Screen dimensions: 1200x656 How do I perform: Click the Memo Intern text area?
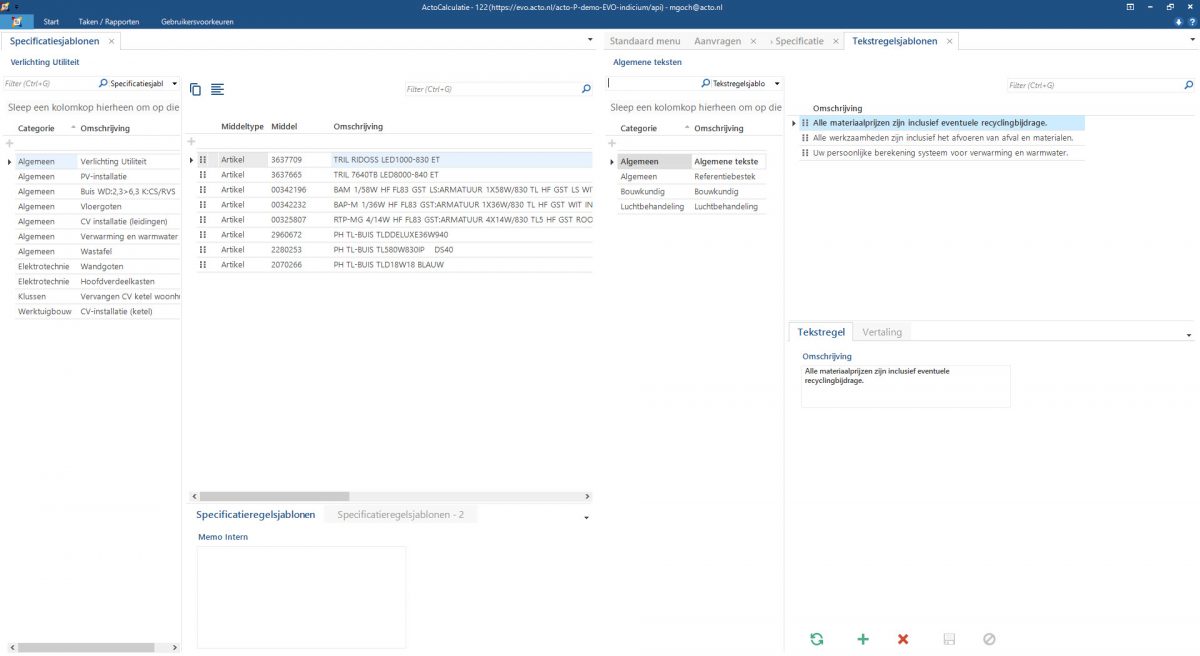(x=301, y=597)
